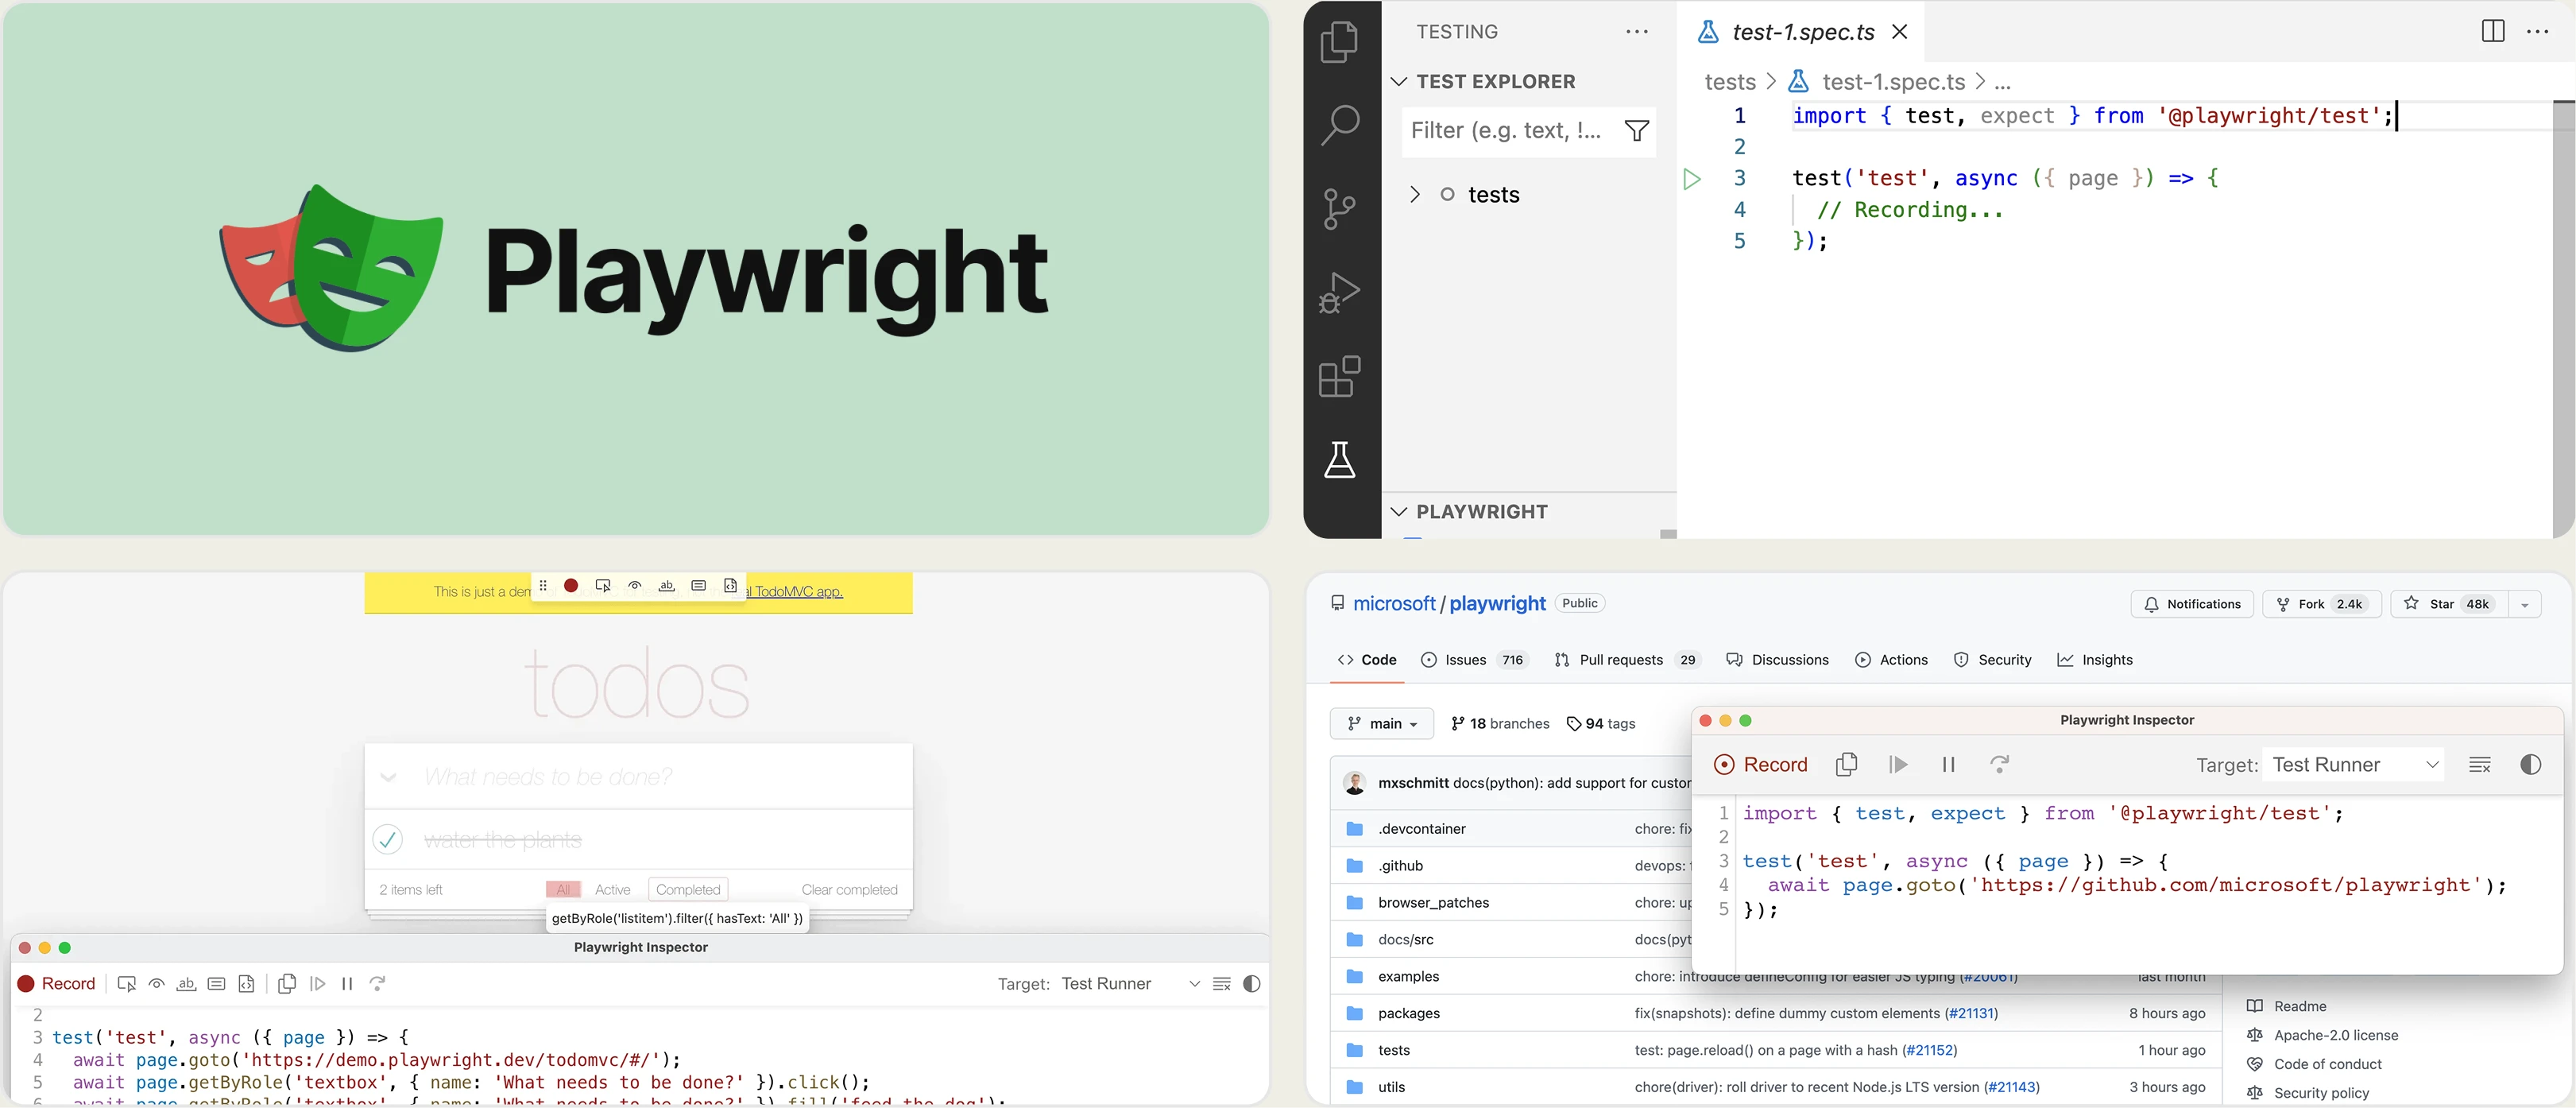
Task: Click Step over in the todos Playwright Inspector
Action: point(378,984)
